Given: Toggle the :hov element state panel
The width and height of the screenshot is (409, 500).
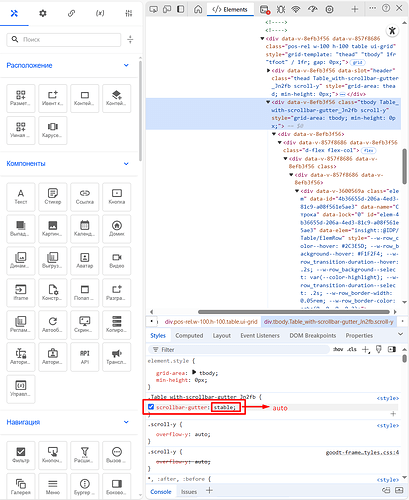Looking at the screenshot, I should click(x=338, y=349).
